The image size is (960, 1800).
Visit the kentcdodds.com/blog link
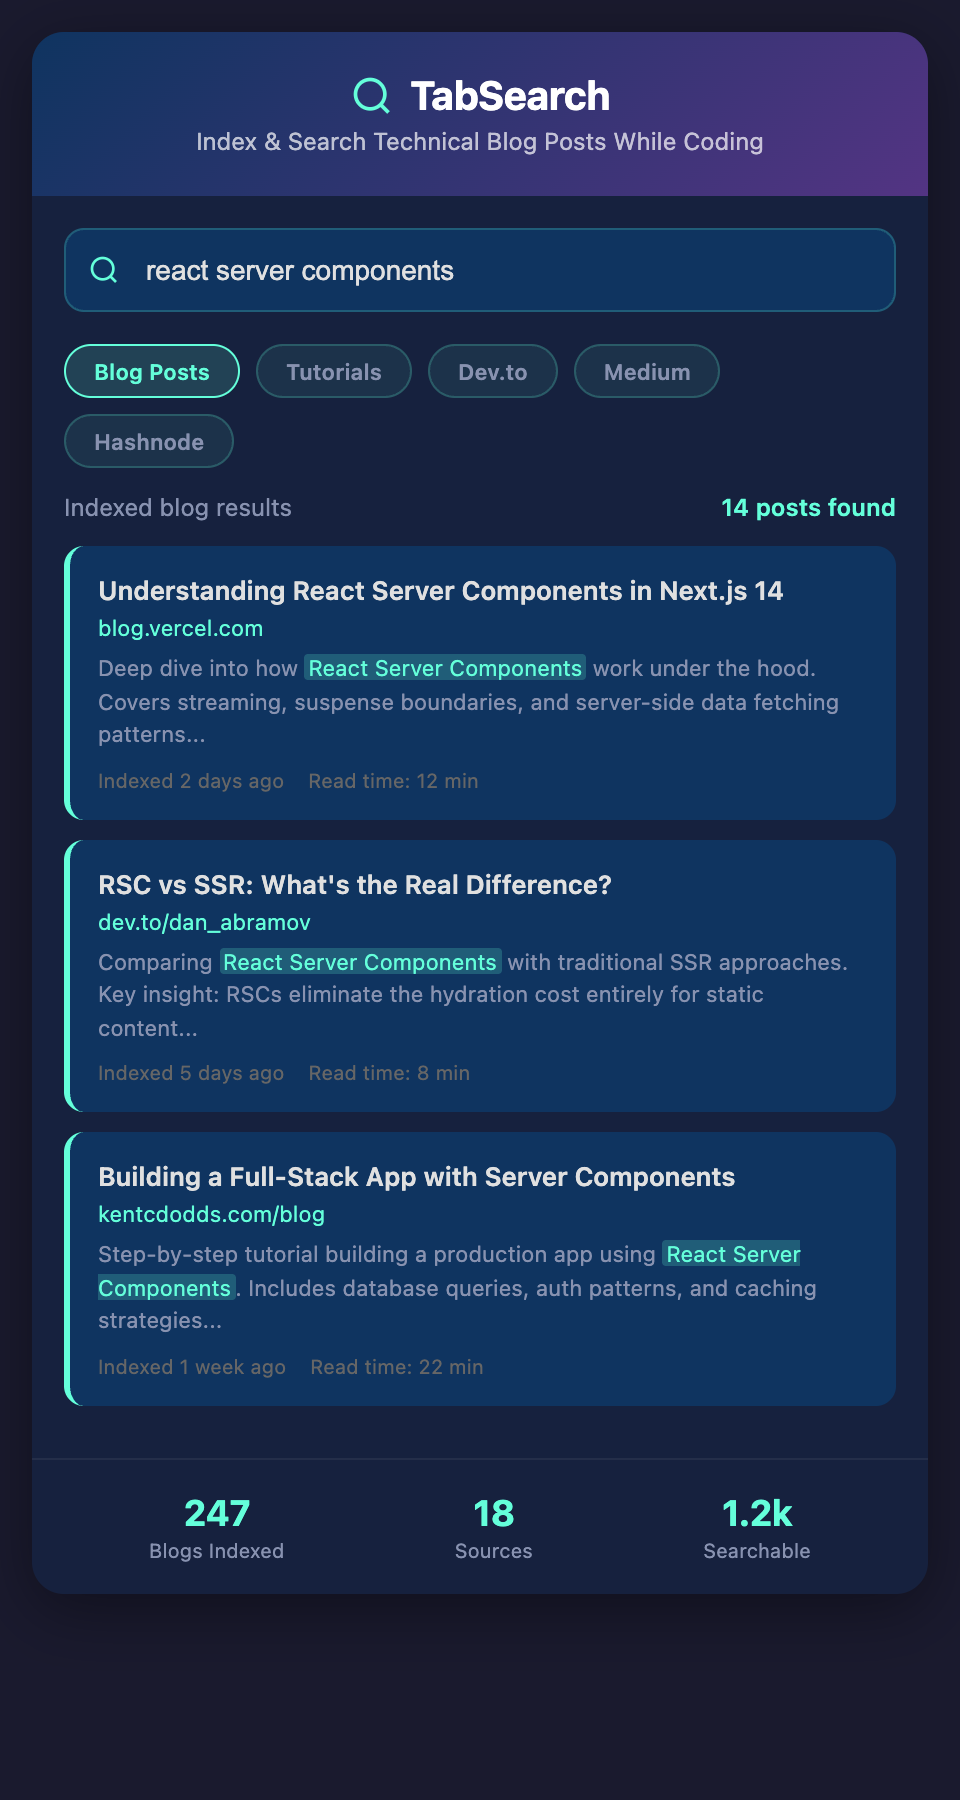coord(211,1215)
